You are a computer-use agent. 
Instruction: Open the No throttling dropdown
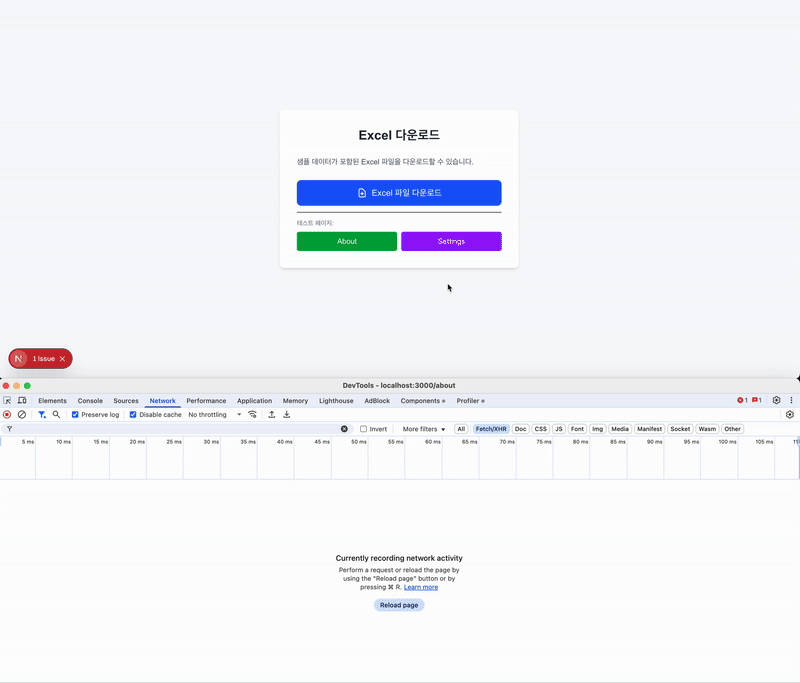[x=215, y=414]
